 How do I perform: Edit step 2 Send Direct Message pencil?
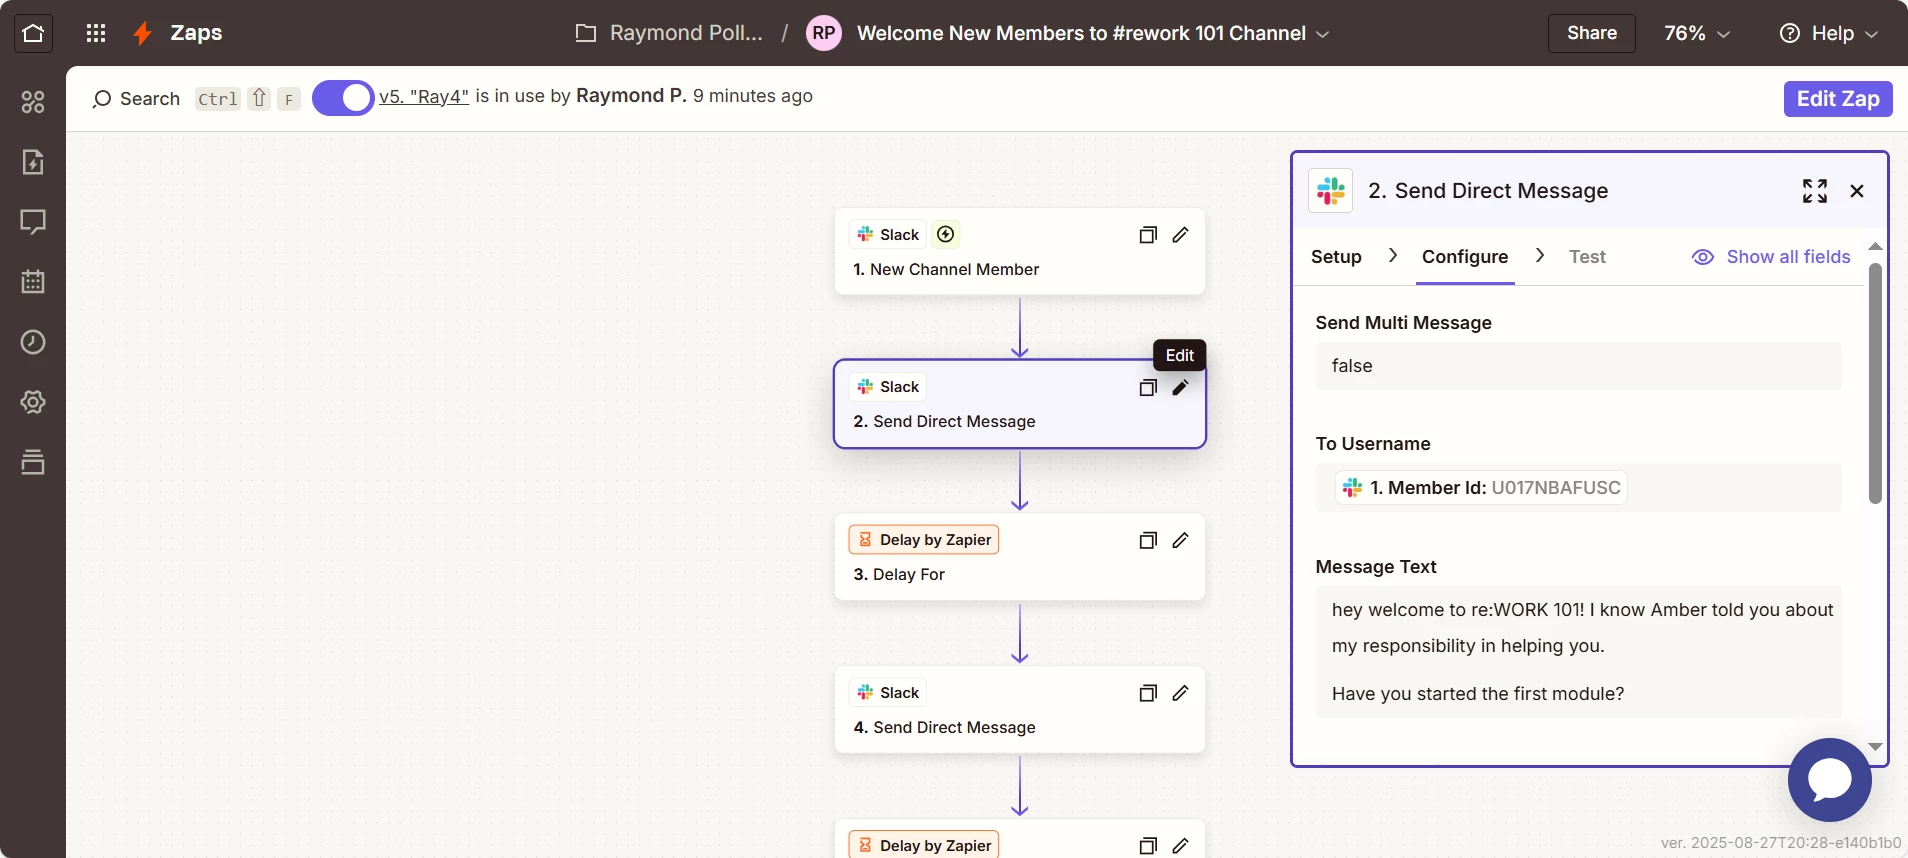pyautogui.click(x=1181, y=387)
